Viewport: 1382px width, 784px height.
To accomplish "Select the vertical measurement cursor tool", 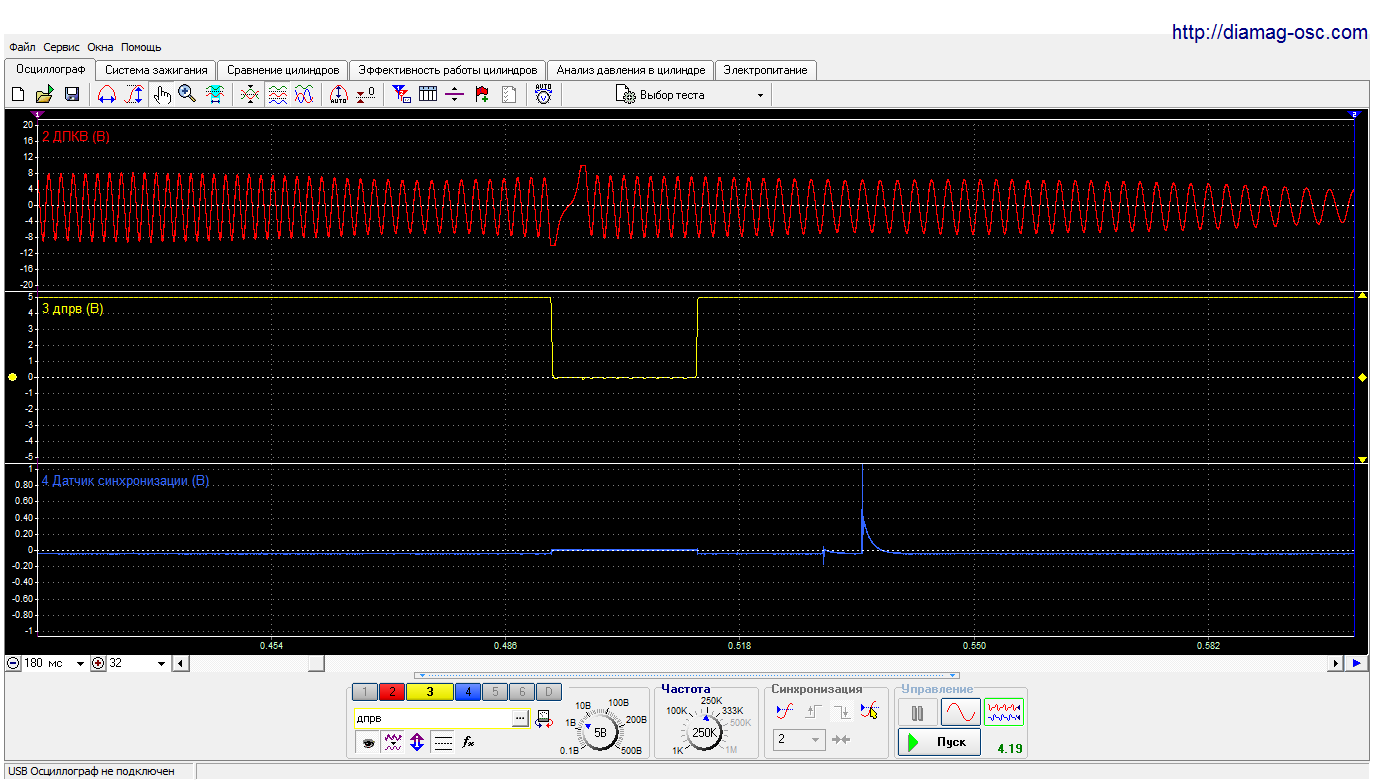I will (x=134, y=95).
